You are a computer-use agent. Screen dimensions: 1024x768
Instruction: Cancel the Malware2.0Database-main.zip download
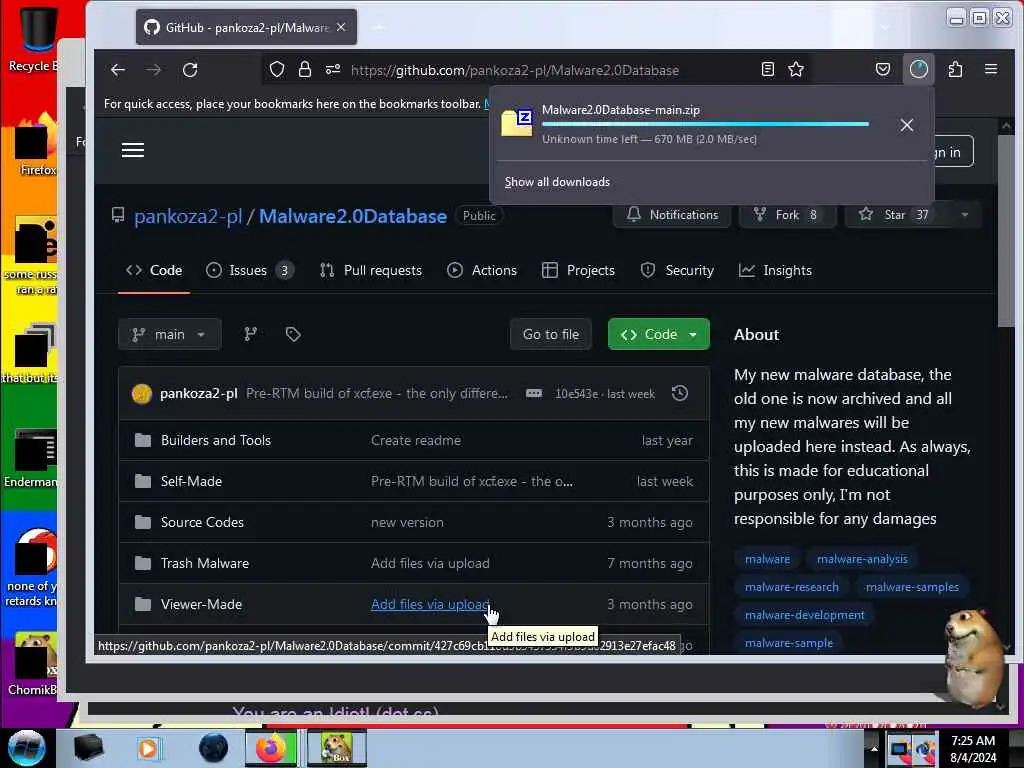906,125
